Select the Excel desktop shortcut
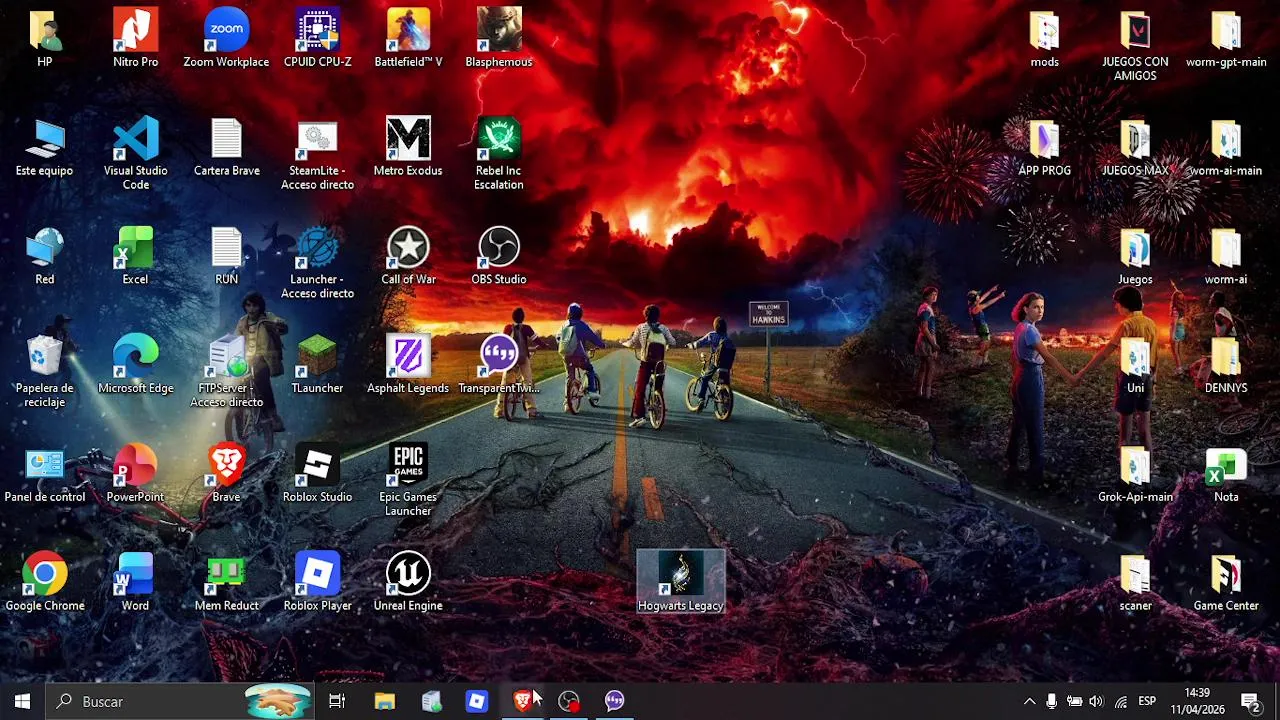 click(x=135, y=256)
